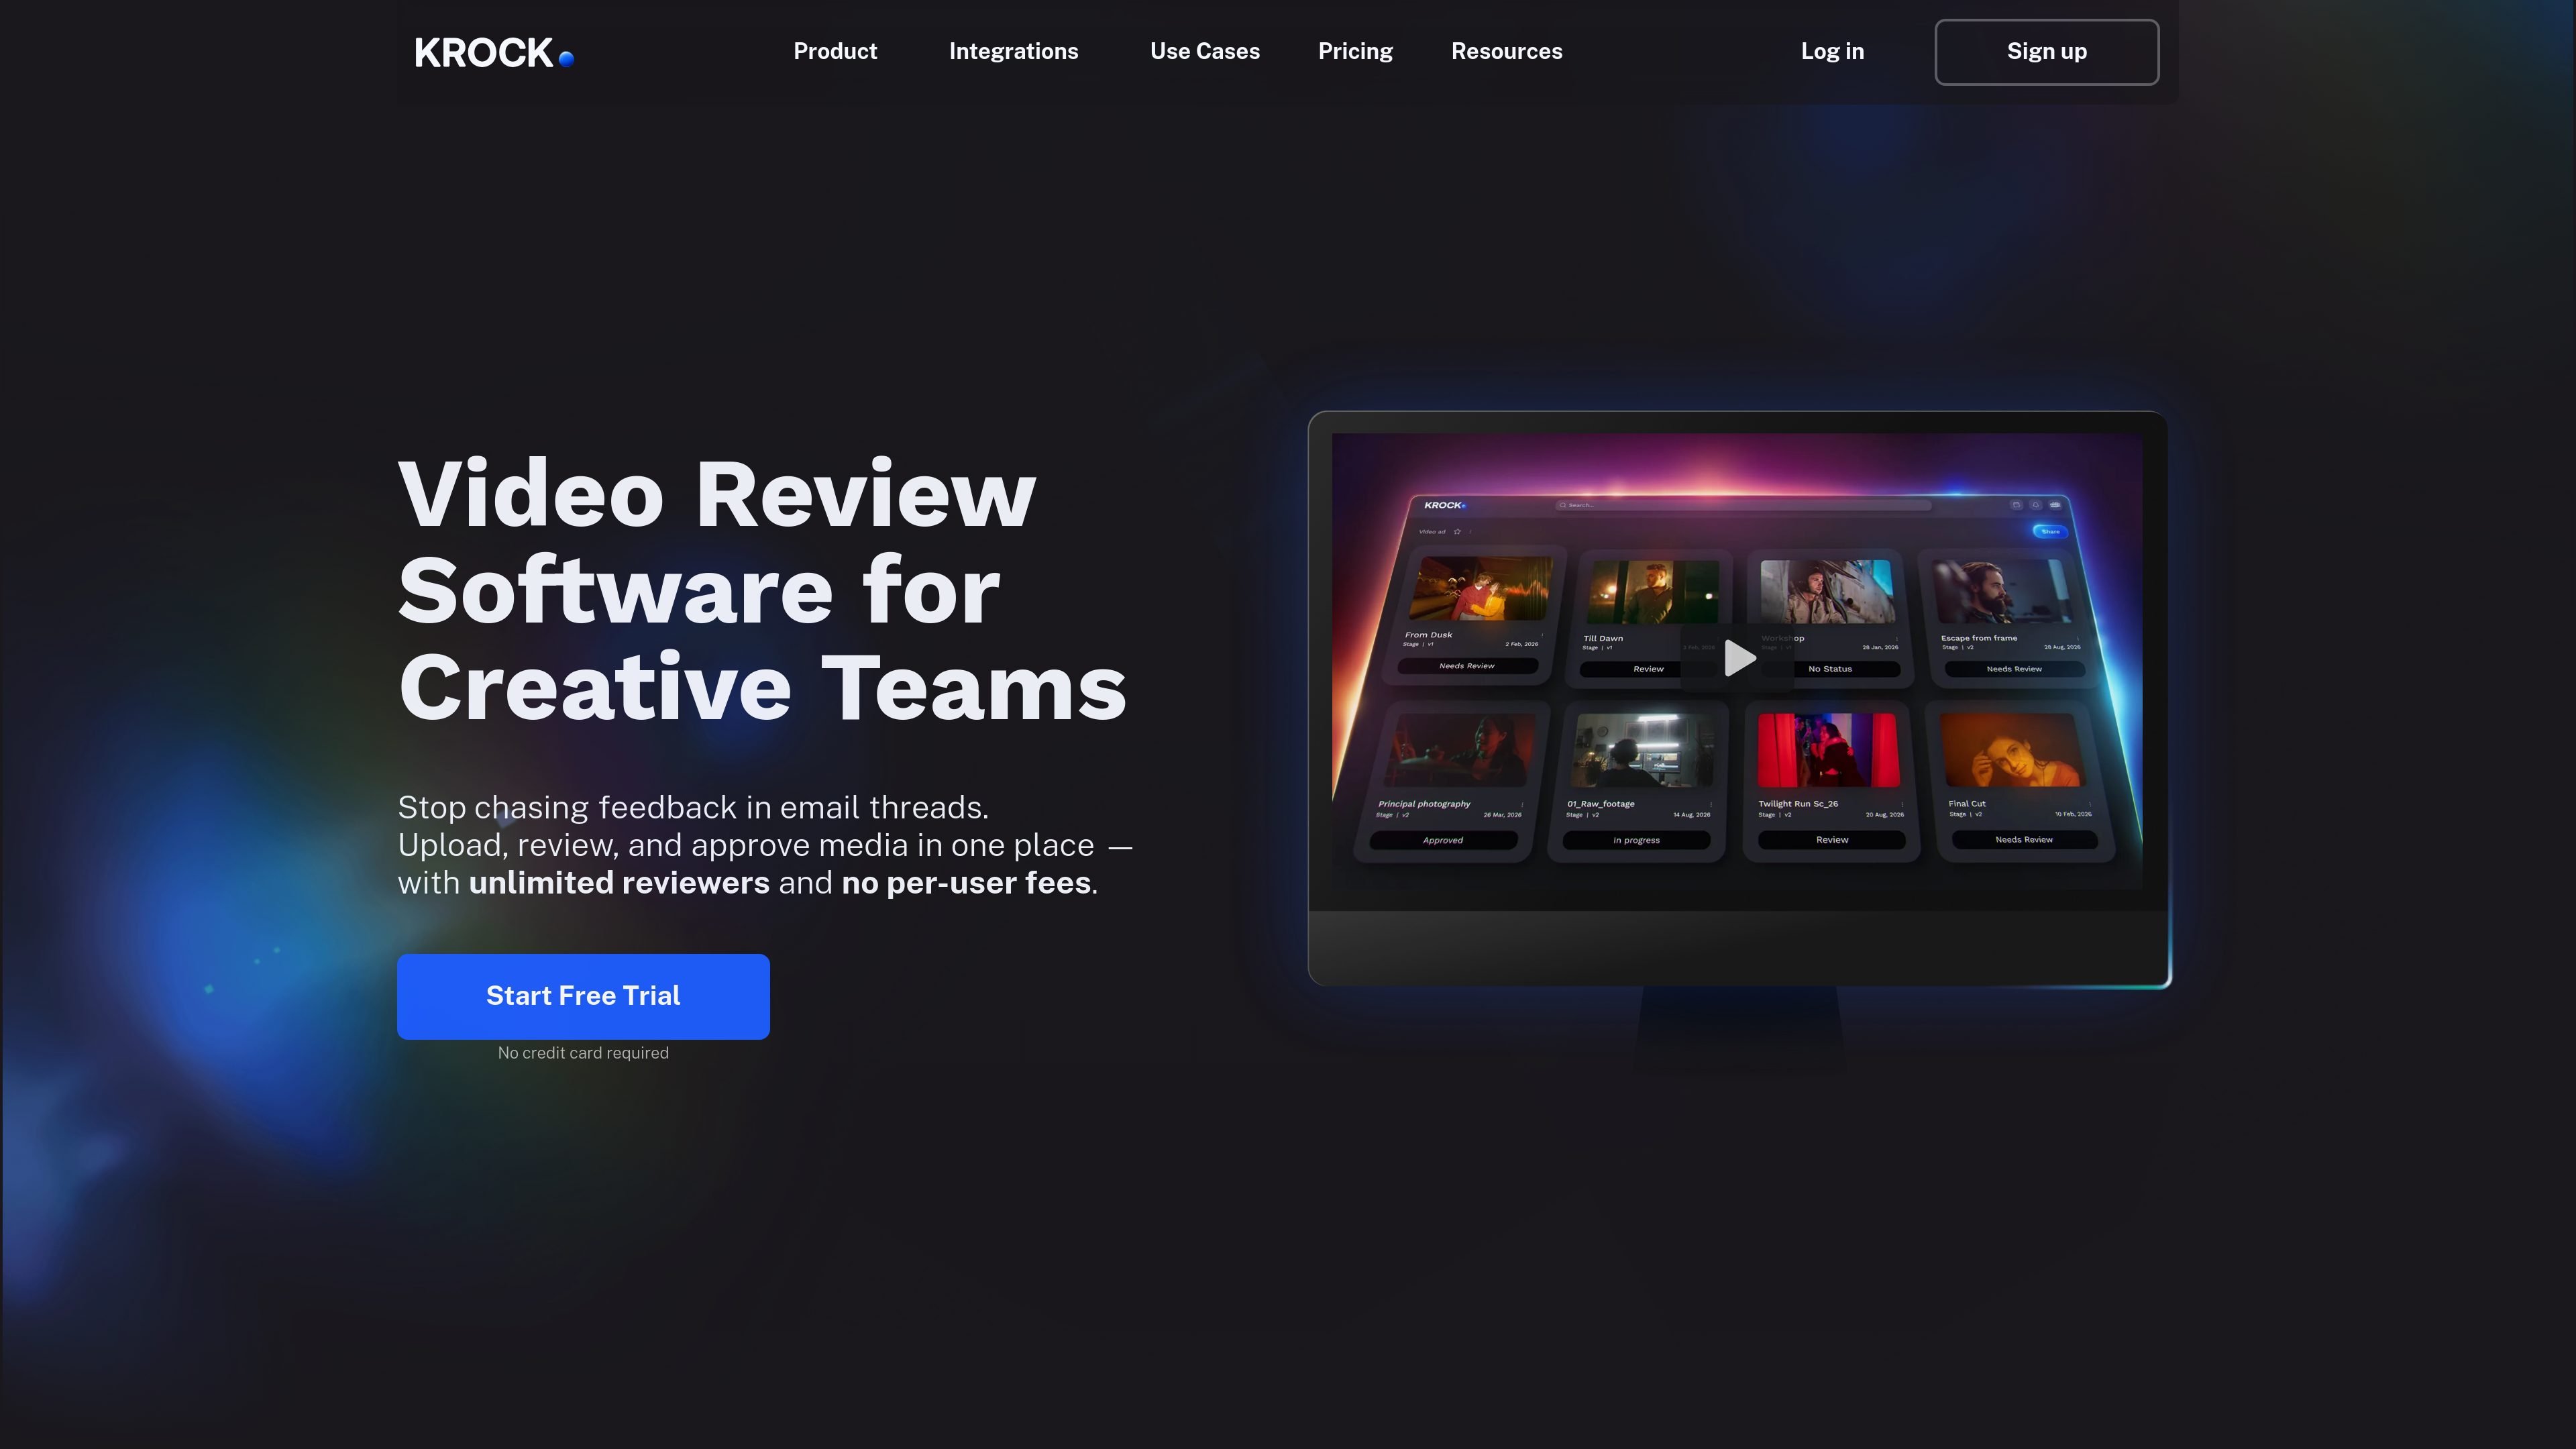The image size is (2576, 1449).
Task: Click the star icon beside Video ad
Action: pyautogui.click(x=1457, y=532)
